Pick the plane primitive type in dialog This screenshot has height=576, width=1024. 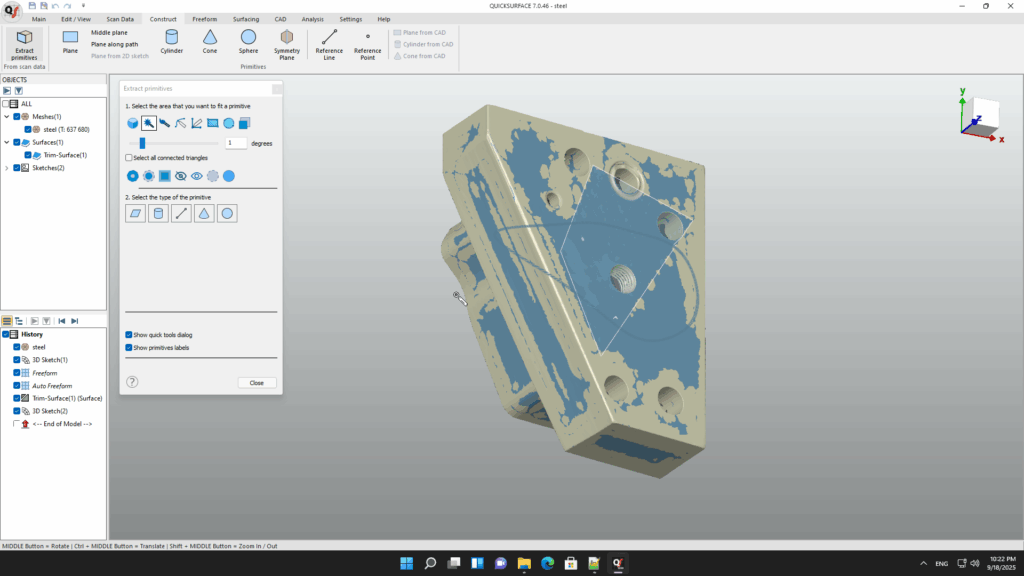coord(135,213)
